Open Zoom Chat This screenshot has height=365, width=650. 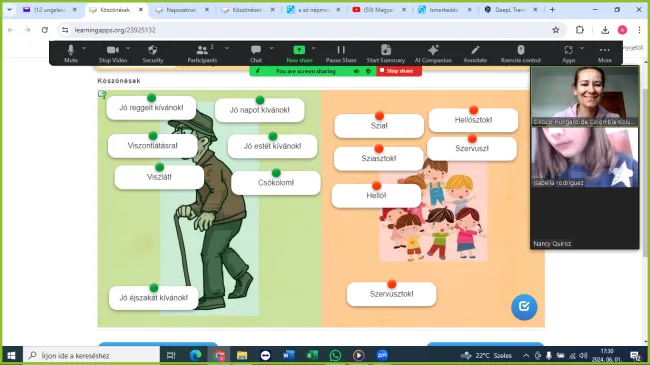pos(256,54)
